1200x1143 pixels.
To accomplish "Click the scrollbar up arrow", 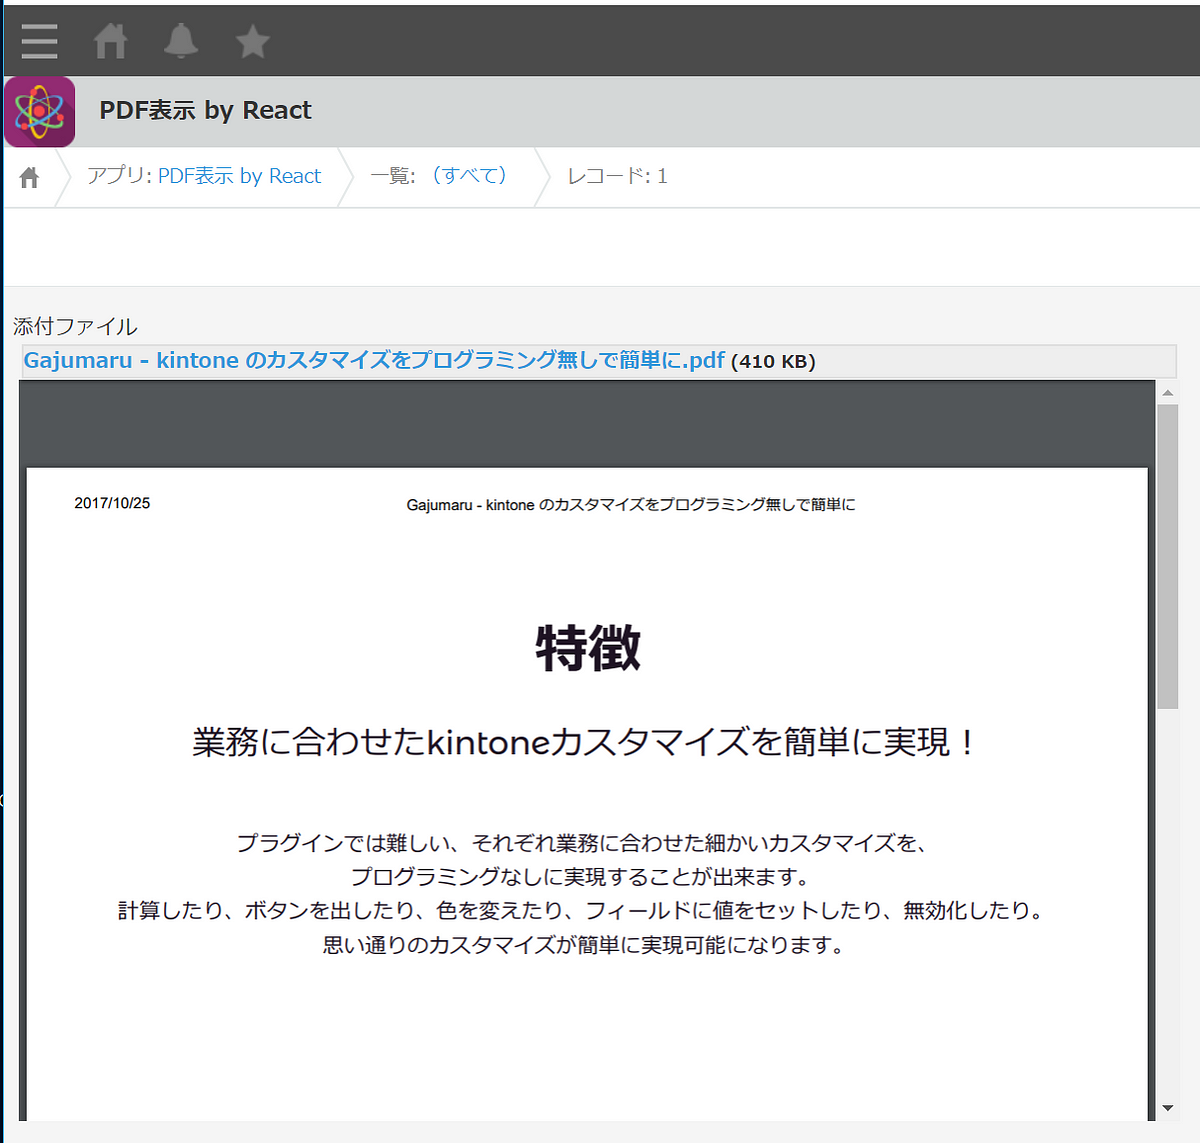I will coord(1167,393).
